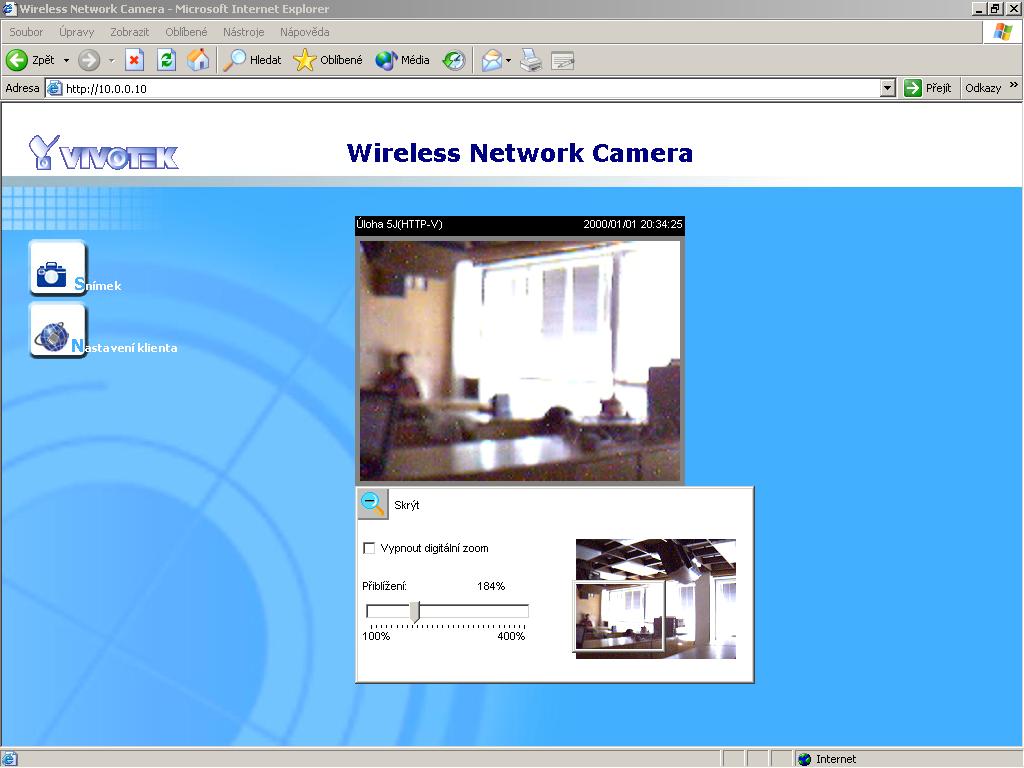Screen dimensions: 1024x768
Task: Open the Nástroje menu
Action: pos(244,32)
